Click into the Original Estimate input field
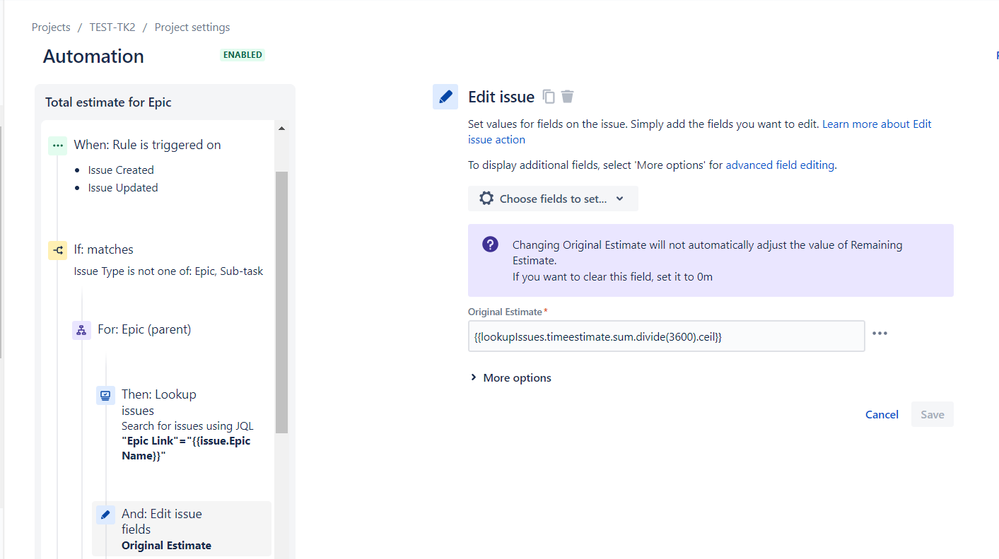Viewport: 999px width, 559px height. [666, 337]
